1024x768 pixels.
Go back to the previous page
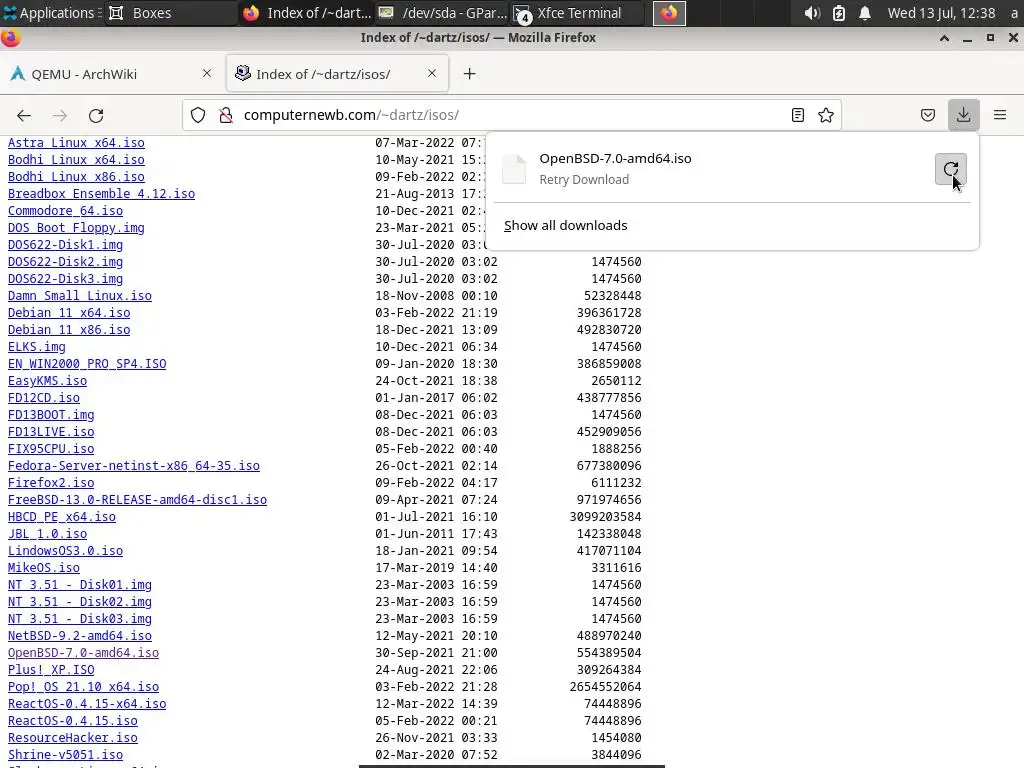pyautogui.click(x=24, y=115)
